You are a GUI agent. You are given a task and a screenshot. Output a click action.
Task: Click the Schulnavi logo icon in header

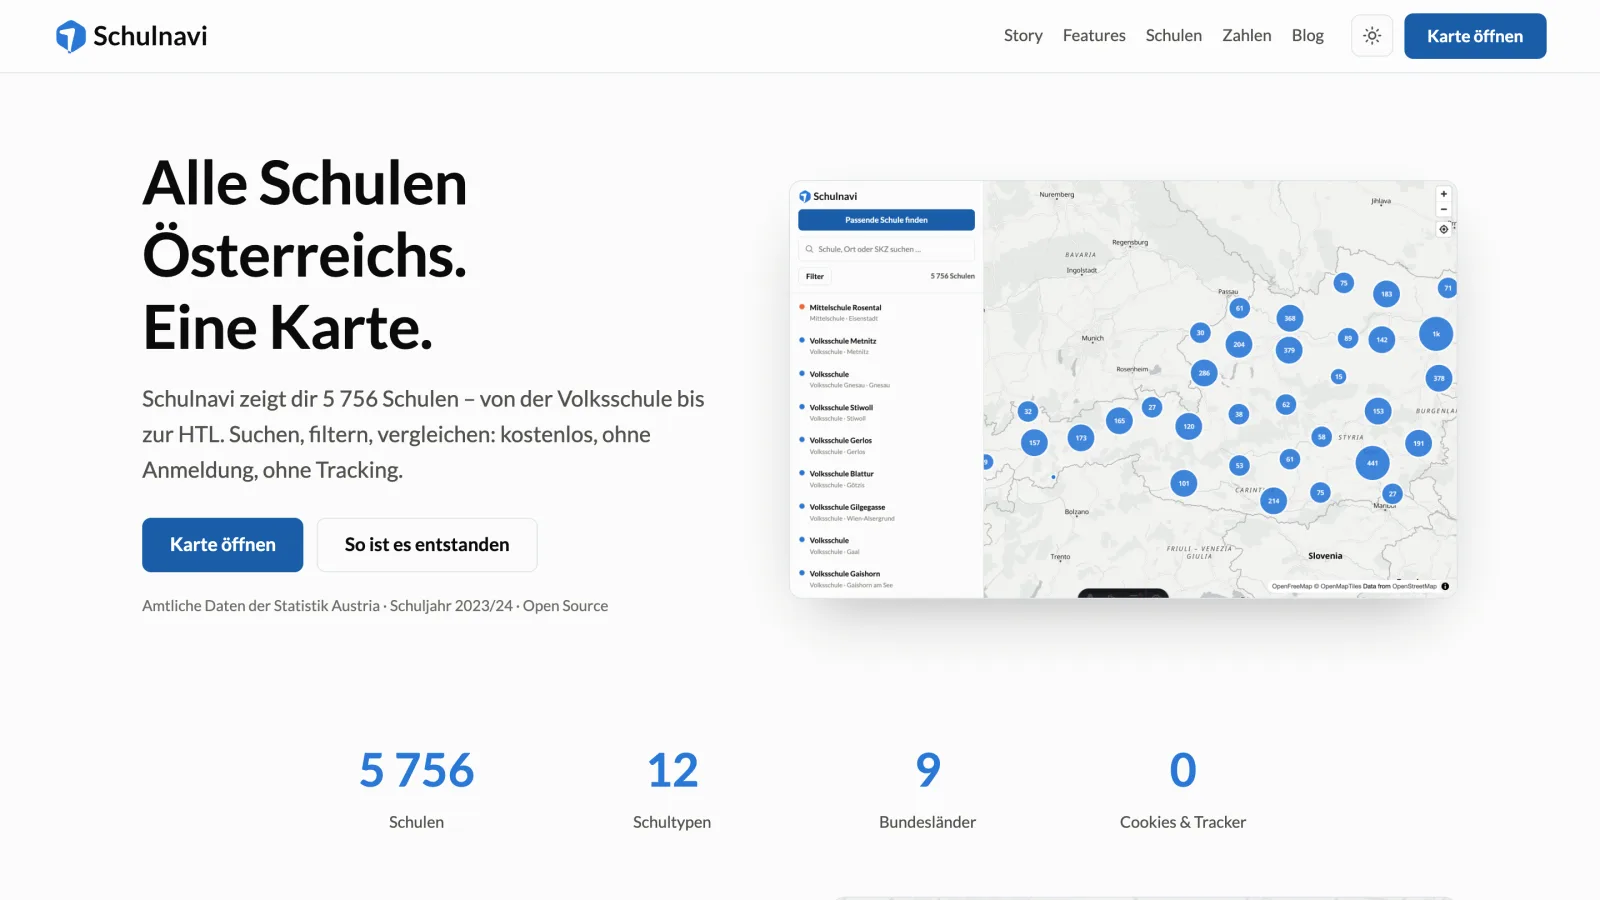pyautogui.click(x=71, y=36)
